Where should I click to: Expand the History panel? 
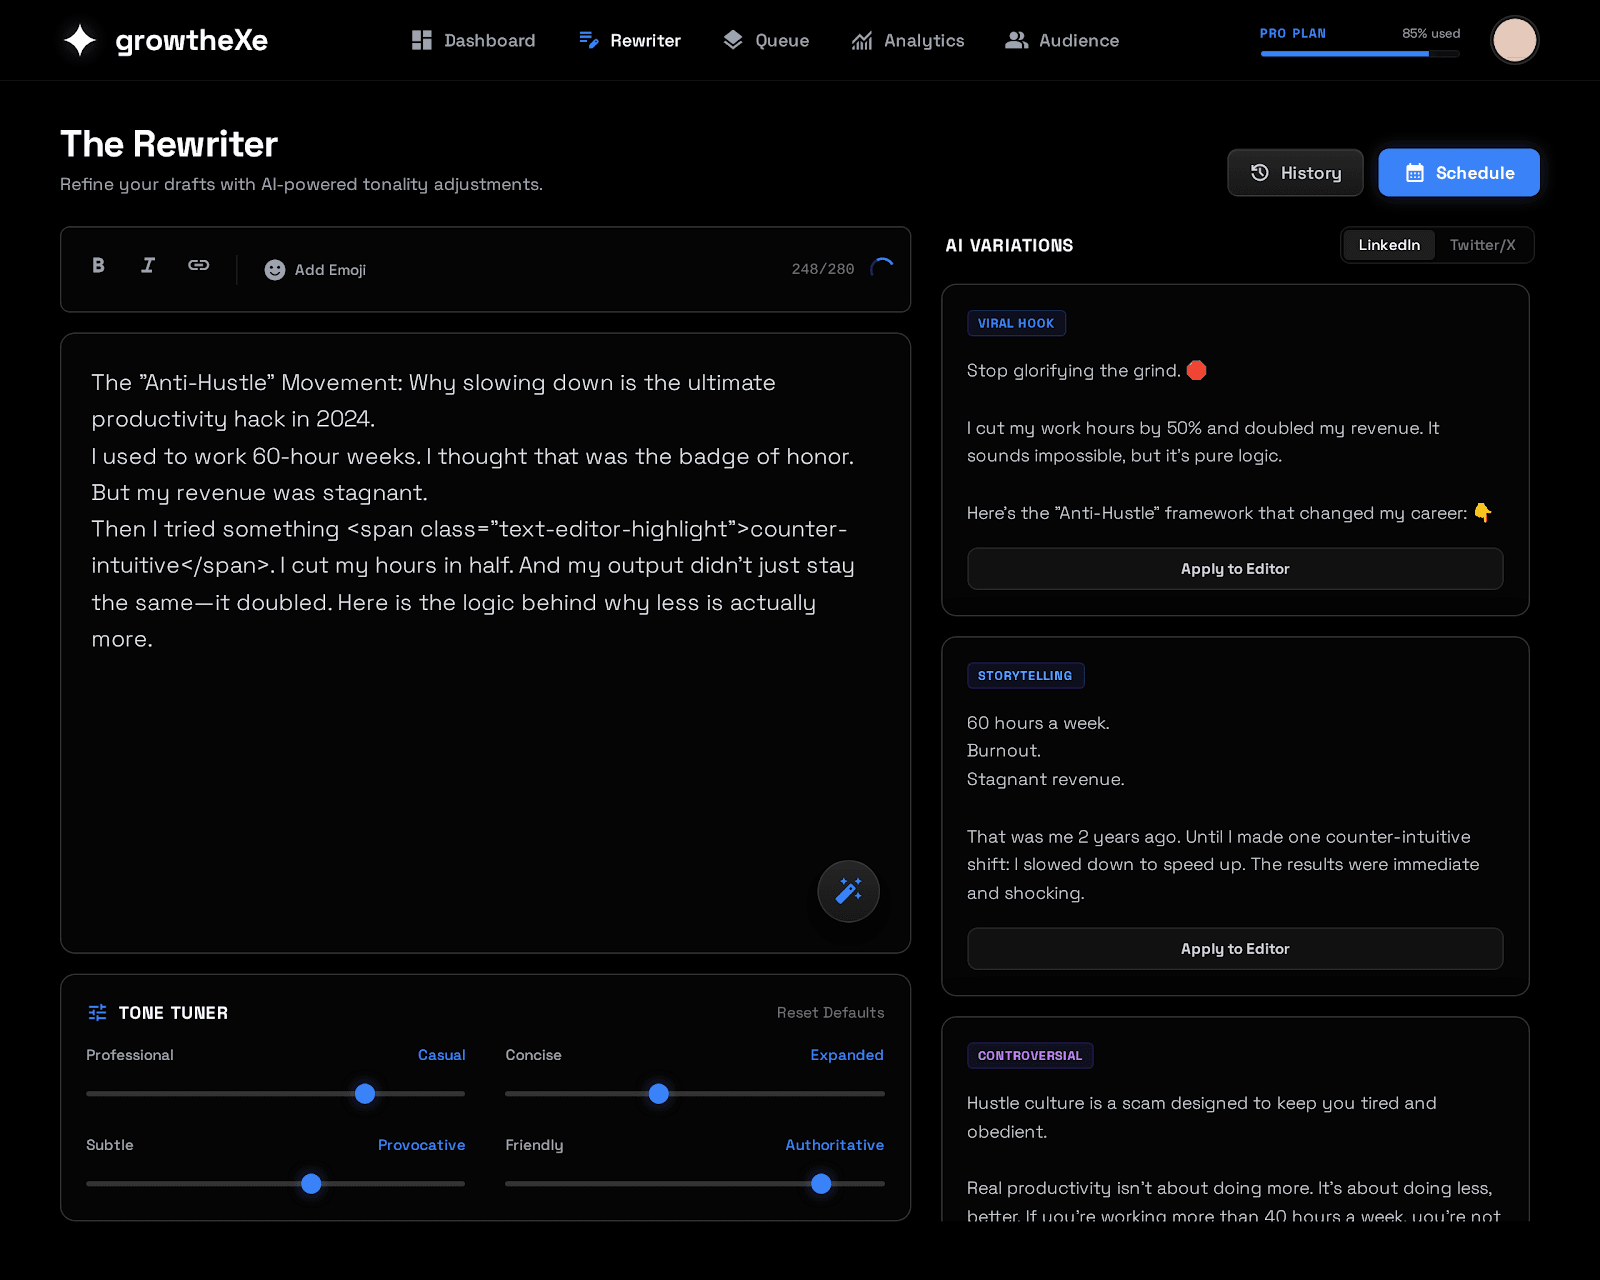pos(1295,172)
